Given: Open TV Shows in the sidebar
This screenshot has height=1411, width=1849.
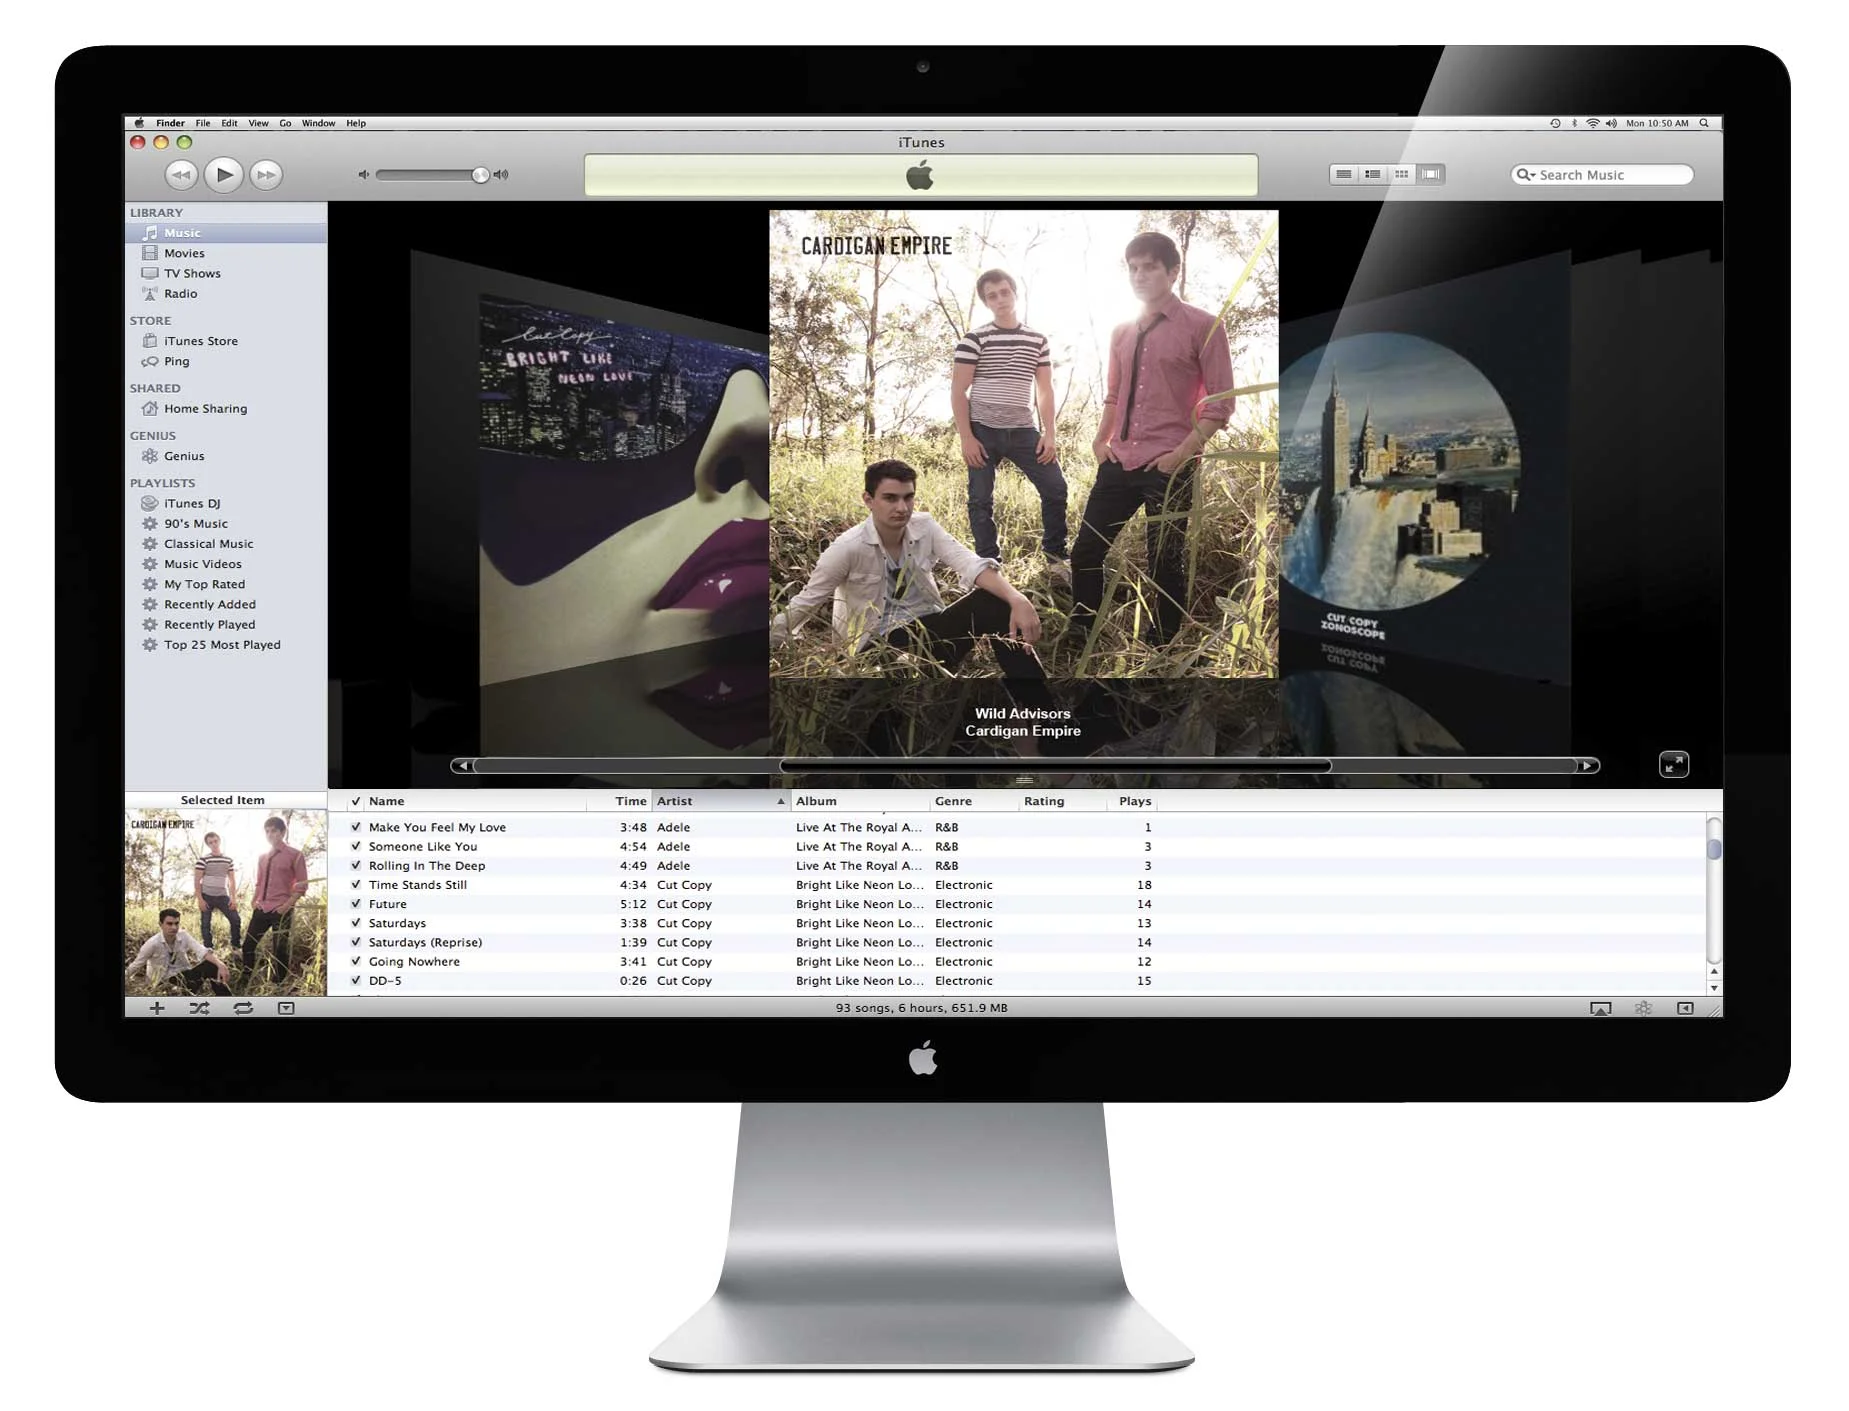Looking at the screenshot, I should 226,273.
